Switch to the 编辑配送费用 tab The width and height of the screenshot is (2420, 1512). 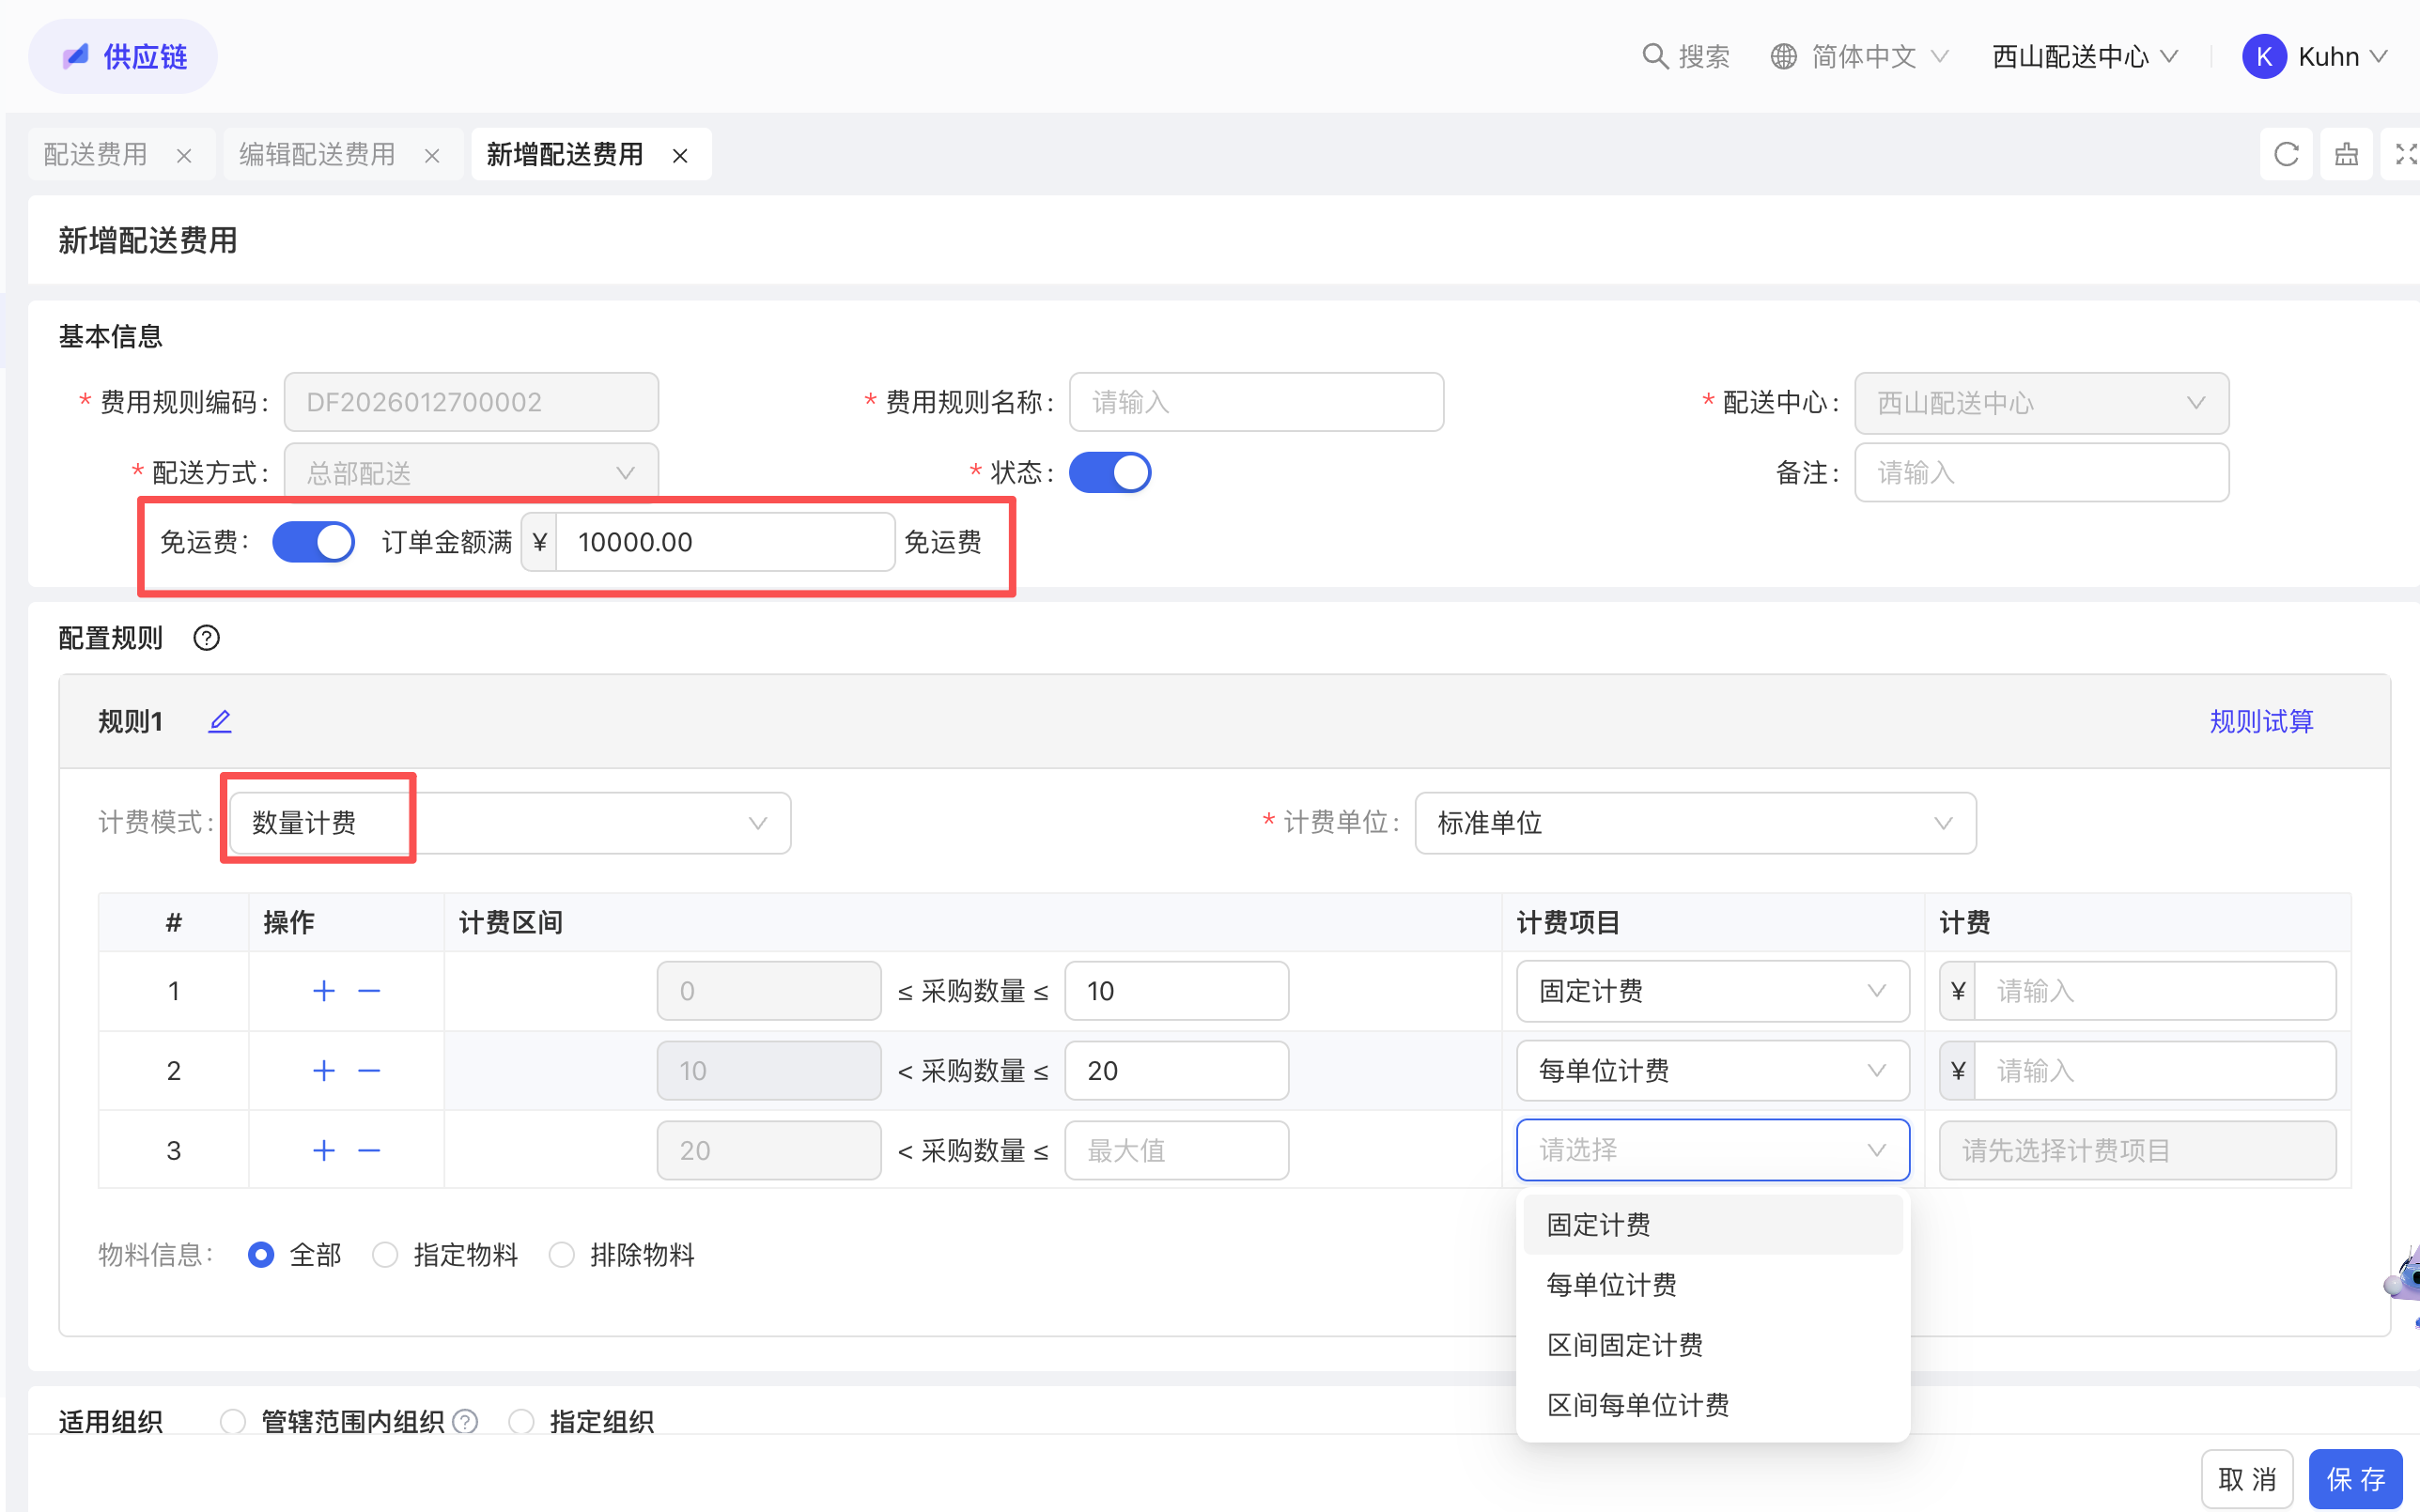click(317, 154)
